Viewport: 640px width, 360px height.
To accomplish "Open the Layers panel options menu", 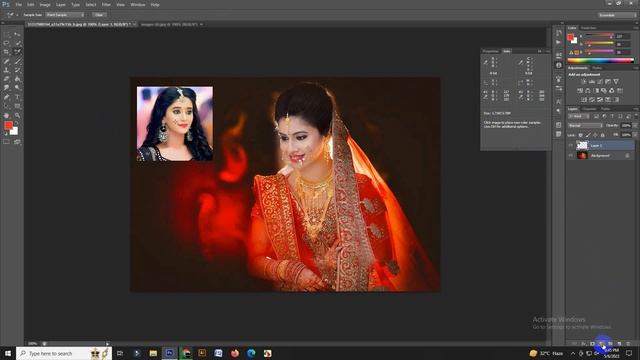I will (636, 109).
